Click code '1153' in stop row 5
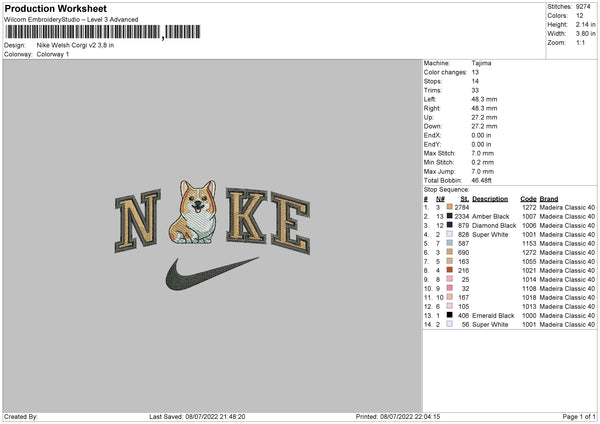Image resolution: width=600 pixels, height=424 pixels. 529,243
